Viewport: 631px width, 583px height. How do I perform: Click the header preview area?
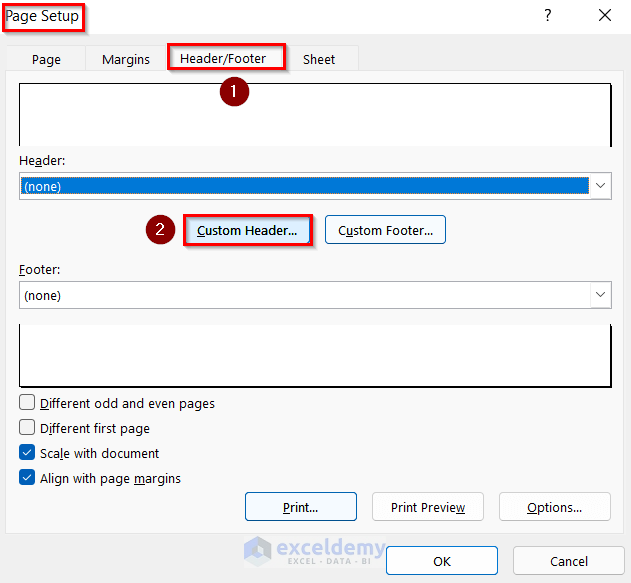pyautogui.click(x=315, y=115)
